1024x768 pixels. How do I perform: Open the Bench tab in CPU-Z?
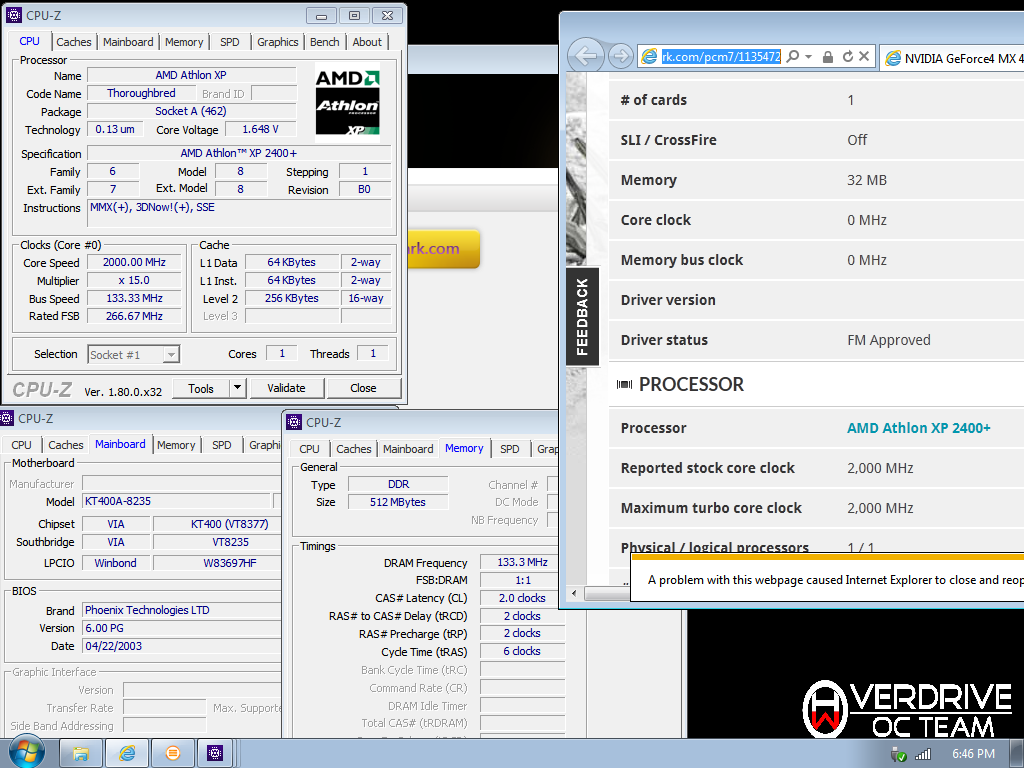point(325,42)
